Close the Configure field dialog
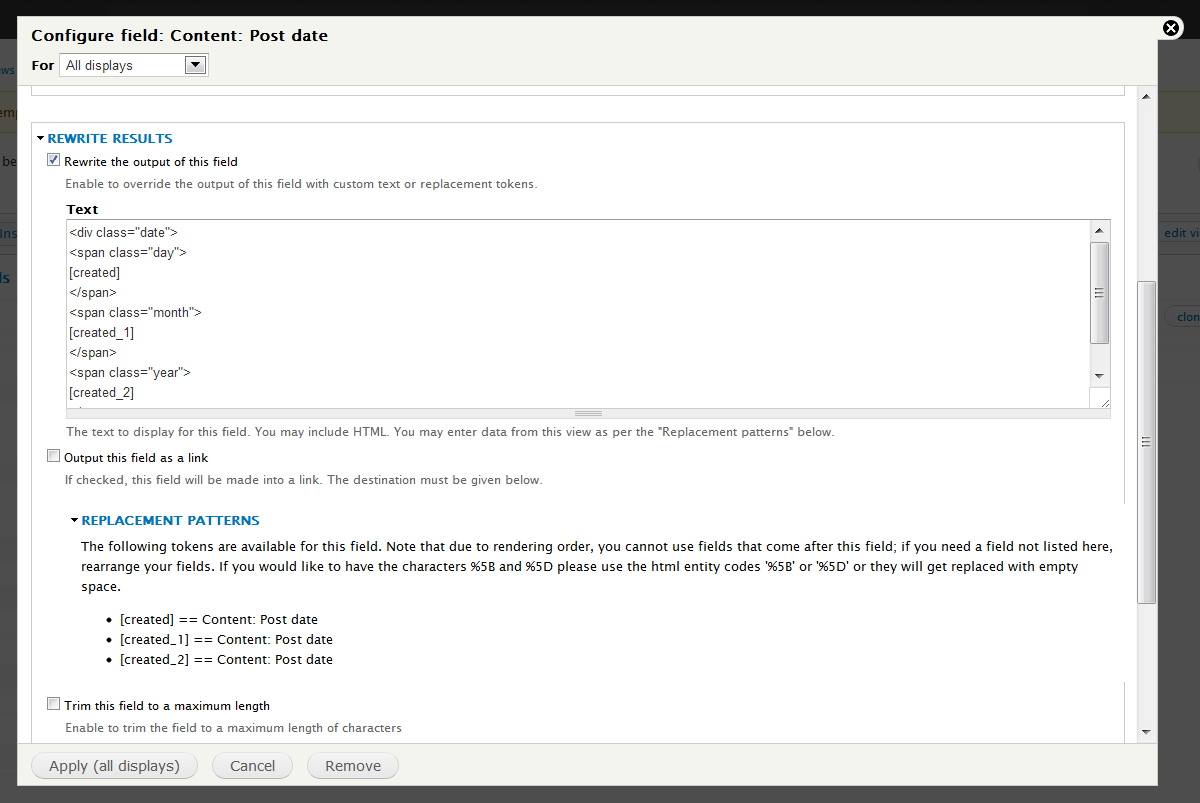This screenshot has height=803, width=1200. click(x=1172, y=28)
